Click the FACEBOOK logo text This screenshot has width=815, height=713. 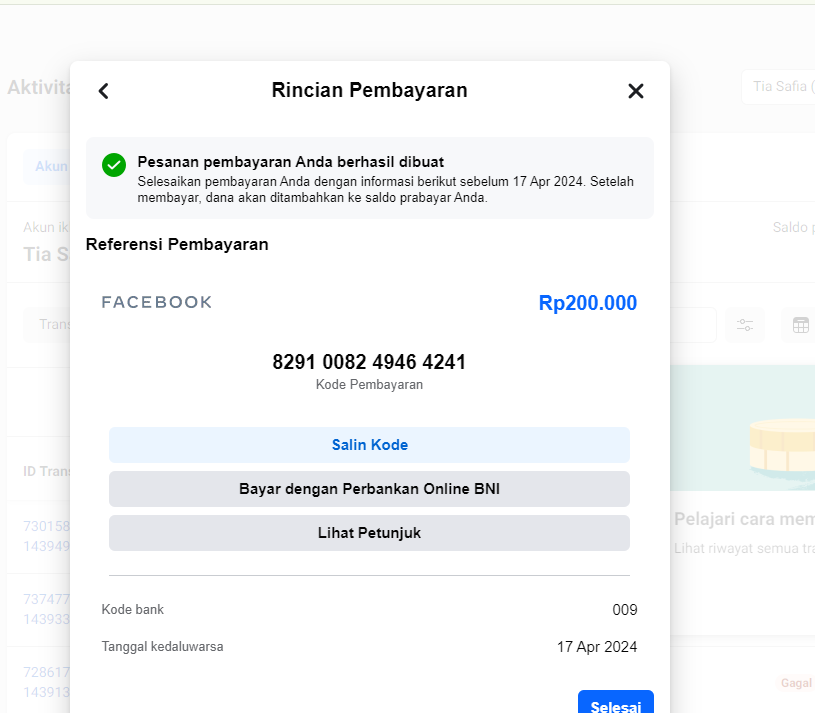(x=156, y=302)
